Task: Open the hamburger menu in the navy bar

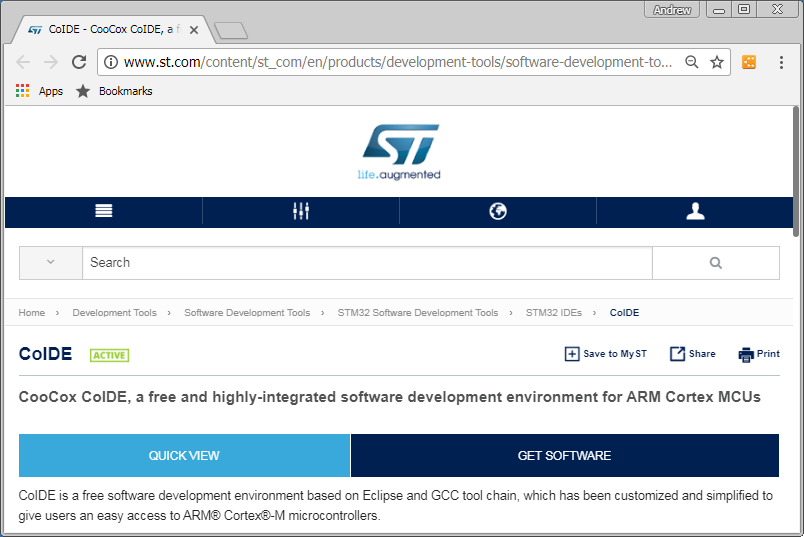Action: tap(104, 211)
